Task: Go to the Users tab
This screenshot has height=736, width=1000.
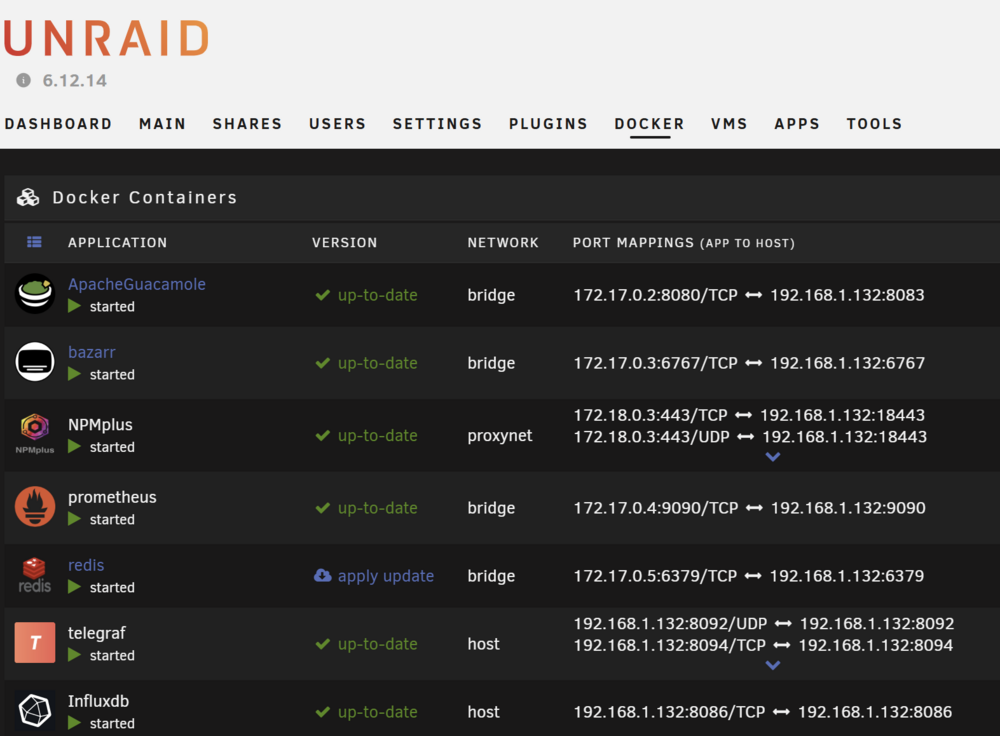Action: click(337, 124)
